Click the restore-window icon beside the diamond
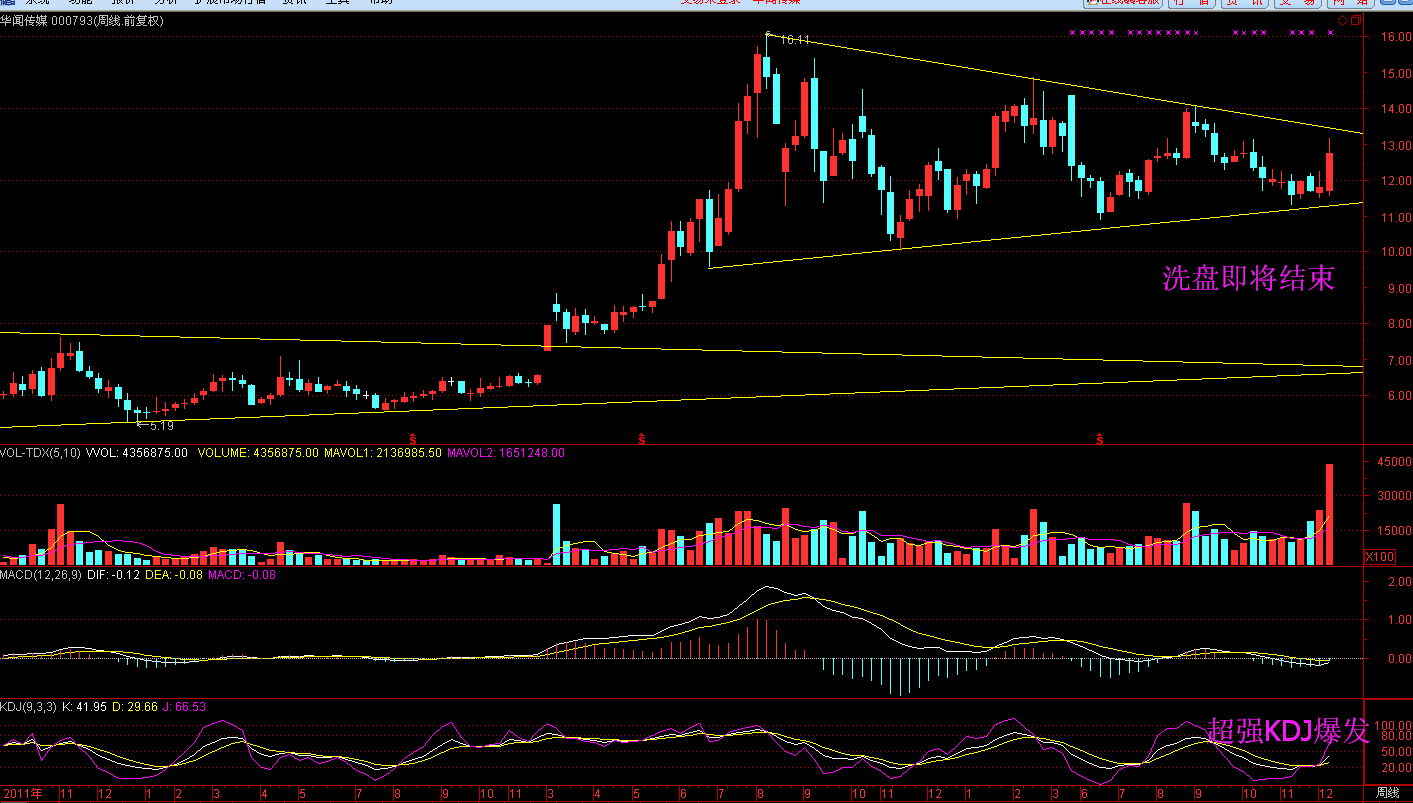Viewport: 1413px width, 803px height. click(x=1357, y=20)
